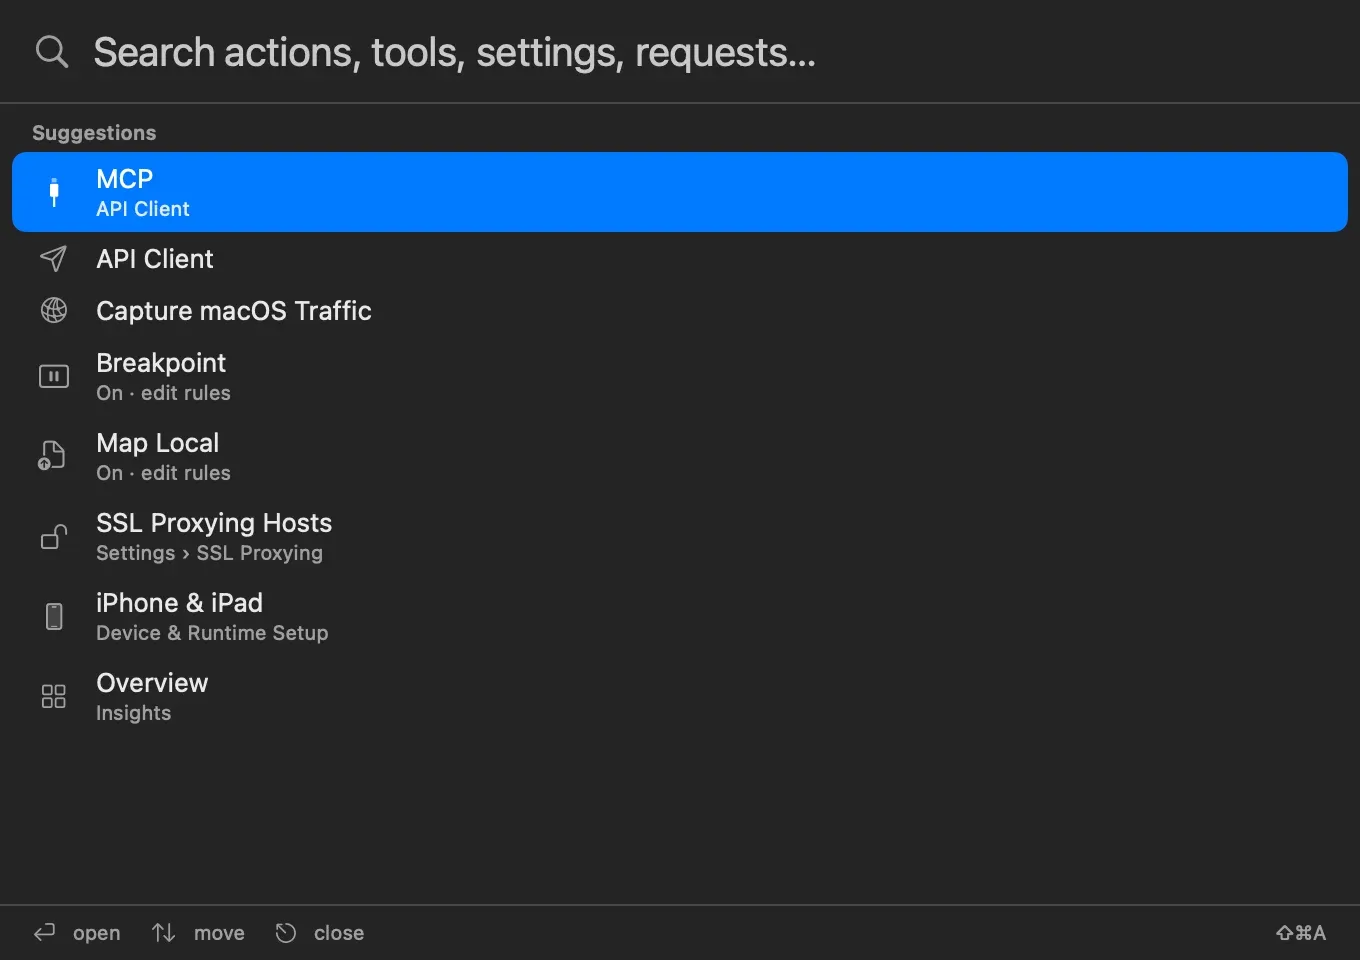Click the open hint label in footer
Image resolution: width=1360 pixels, height=960 pixels.
(x=96, y=933)
